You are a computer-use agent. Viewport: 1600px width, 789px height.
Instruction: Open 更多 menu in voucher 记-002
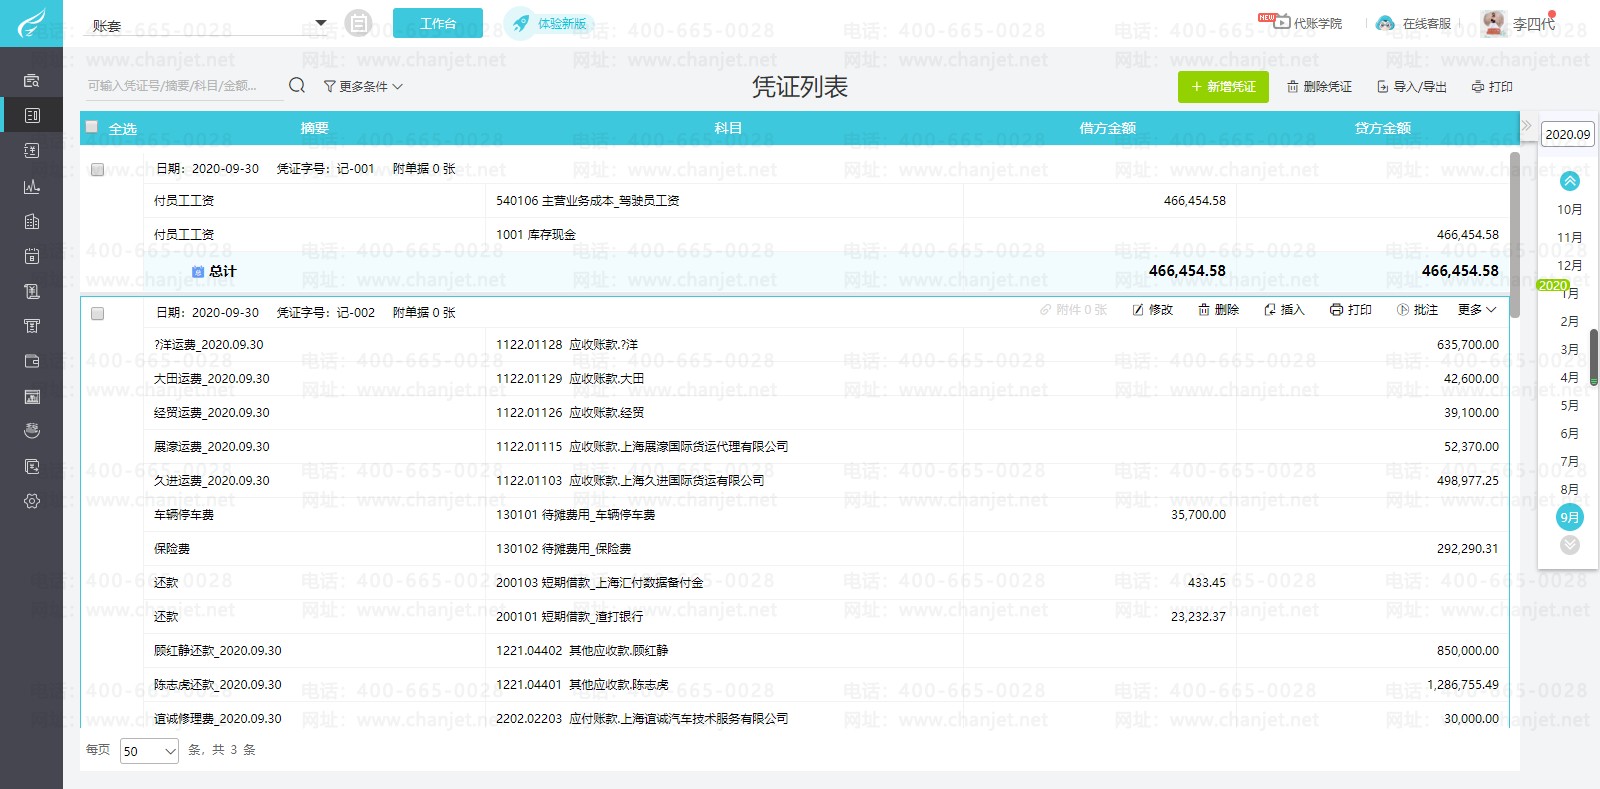[1476, 310]
